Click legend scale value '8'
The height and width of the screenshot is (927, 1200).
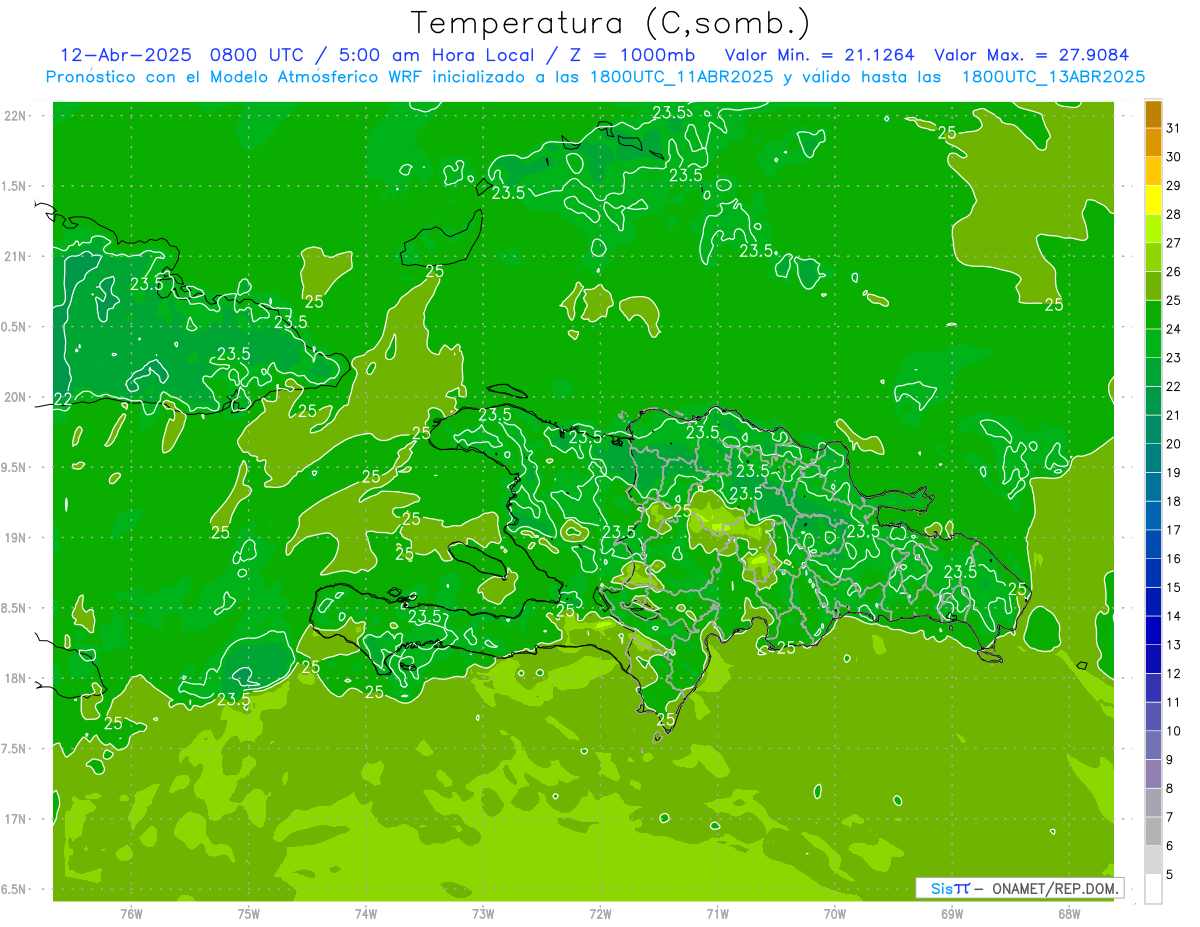[x=1170, y=789]
